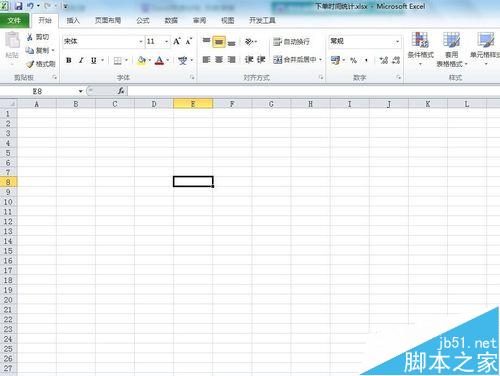Click the comma style icon

point(366,60)
